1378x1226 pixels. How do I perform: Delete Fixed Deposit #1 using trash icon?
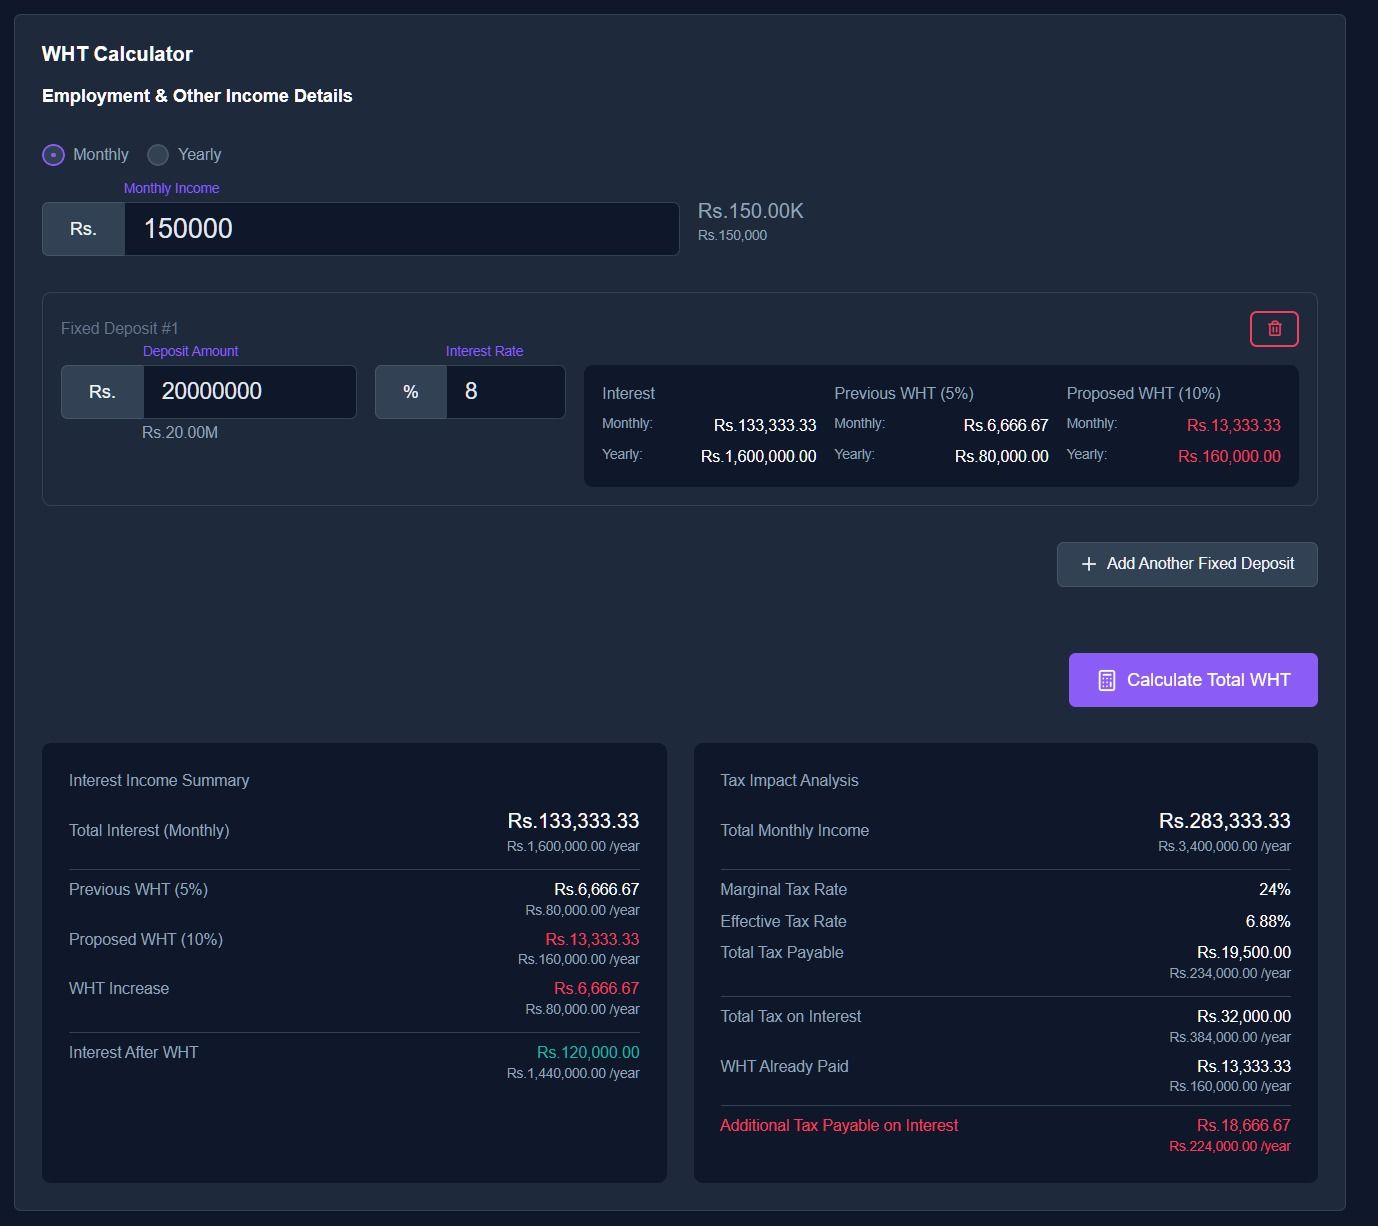1274,329
